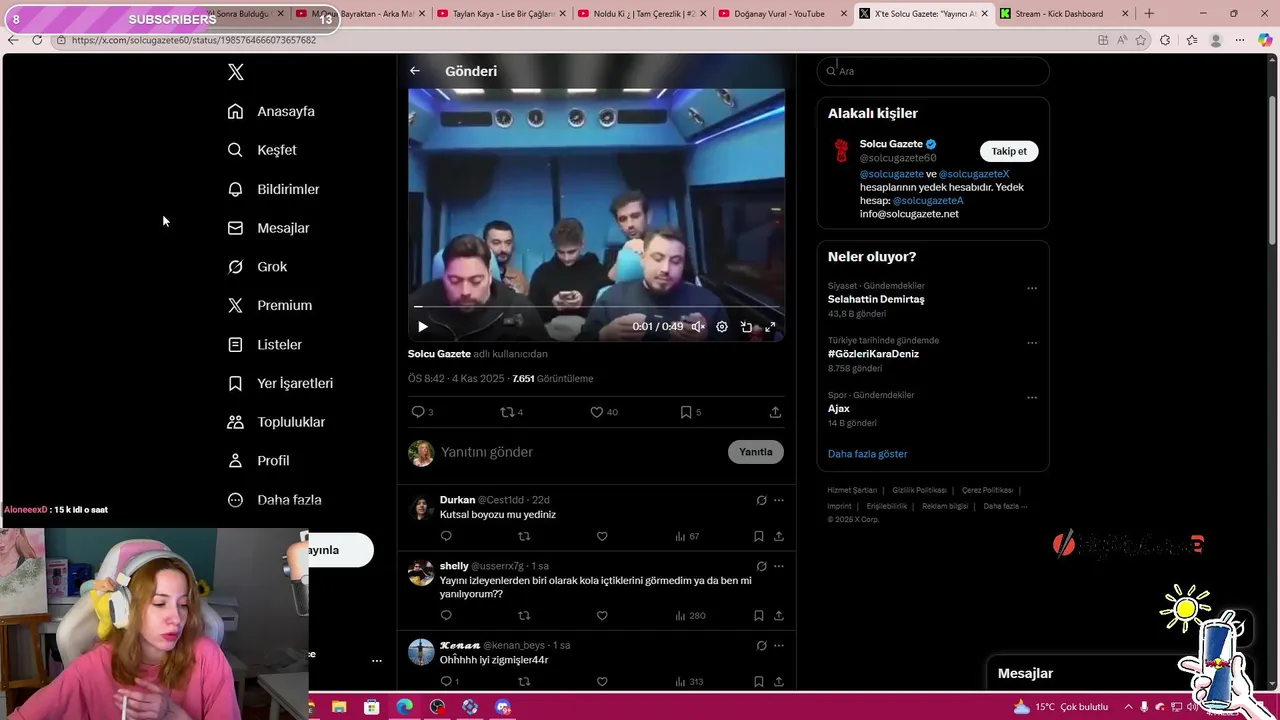Image resolution: width=1280 pixels, height=720 pixels.
Task: Click the reply icon with 3 replies
Action: [422, 412]
